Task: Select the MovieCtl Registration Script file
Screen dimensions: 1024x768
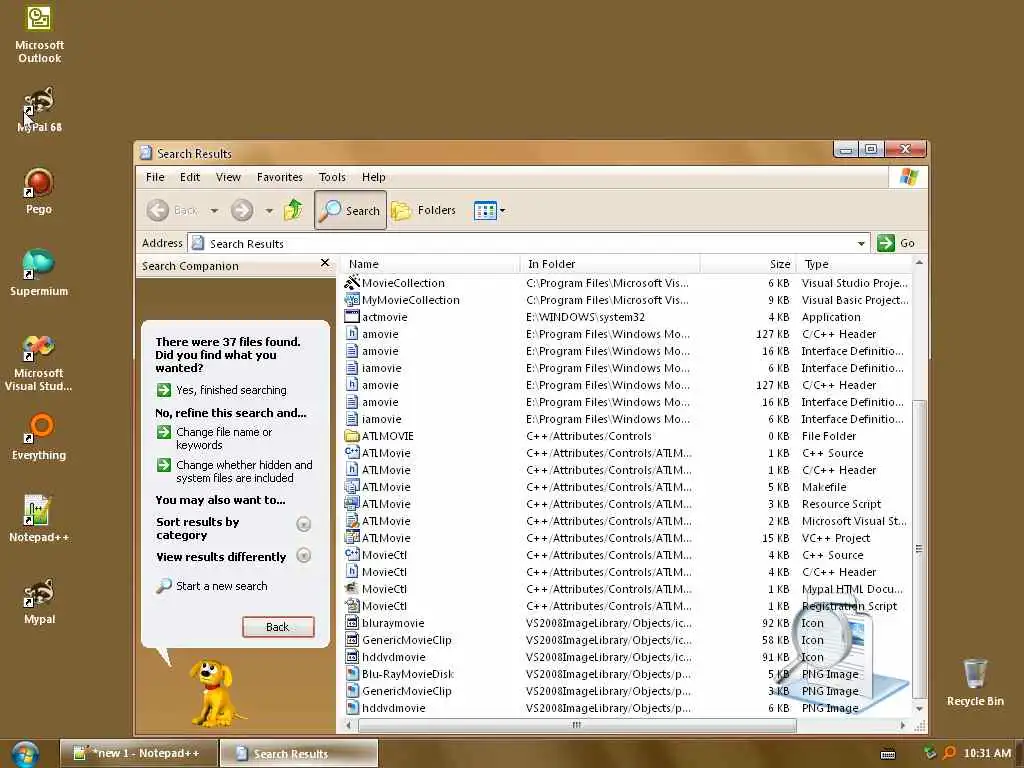Action: pos(384,605)
